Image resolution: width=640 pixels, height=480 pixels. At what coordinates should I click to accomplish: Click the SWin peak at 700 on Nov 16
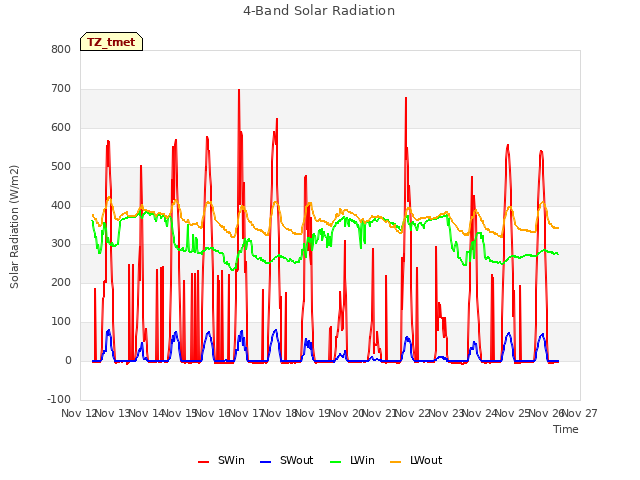pyautogui.click(x=239, y=90)
